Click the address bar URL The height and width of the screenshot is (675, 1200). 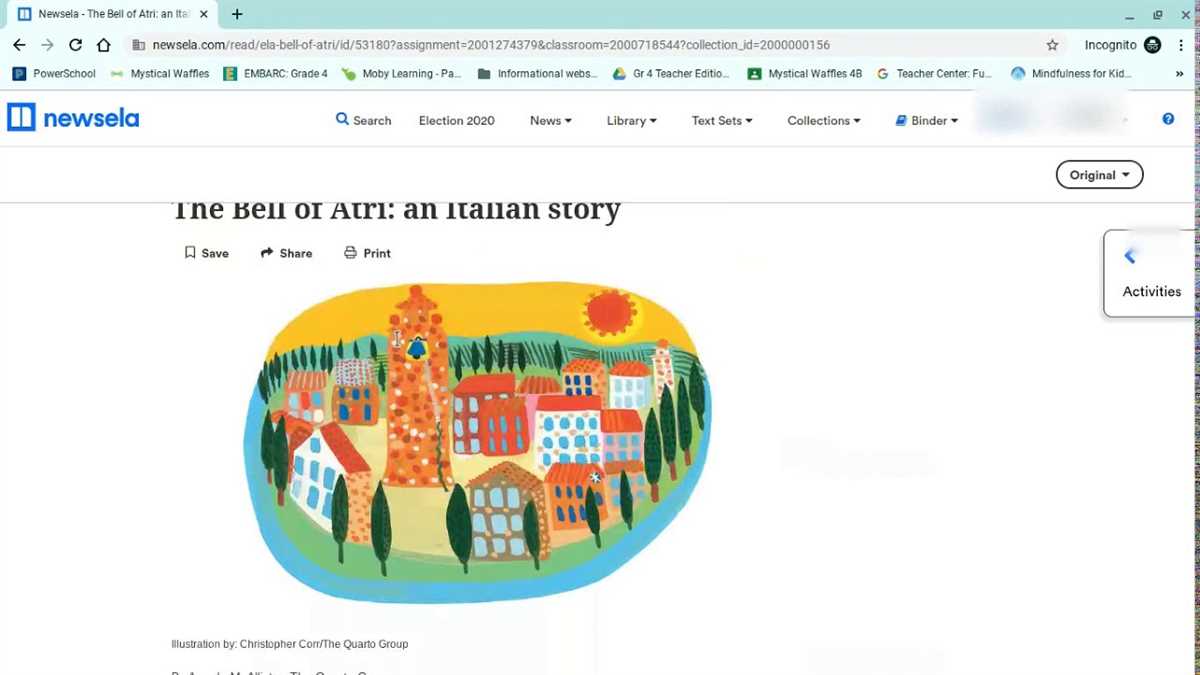(491, 45)
